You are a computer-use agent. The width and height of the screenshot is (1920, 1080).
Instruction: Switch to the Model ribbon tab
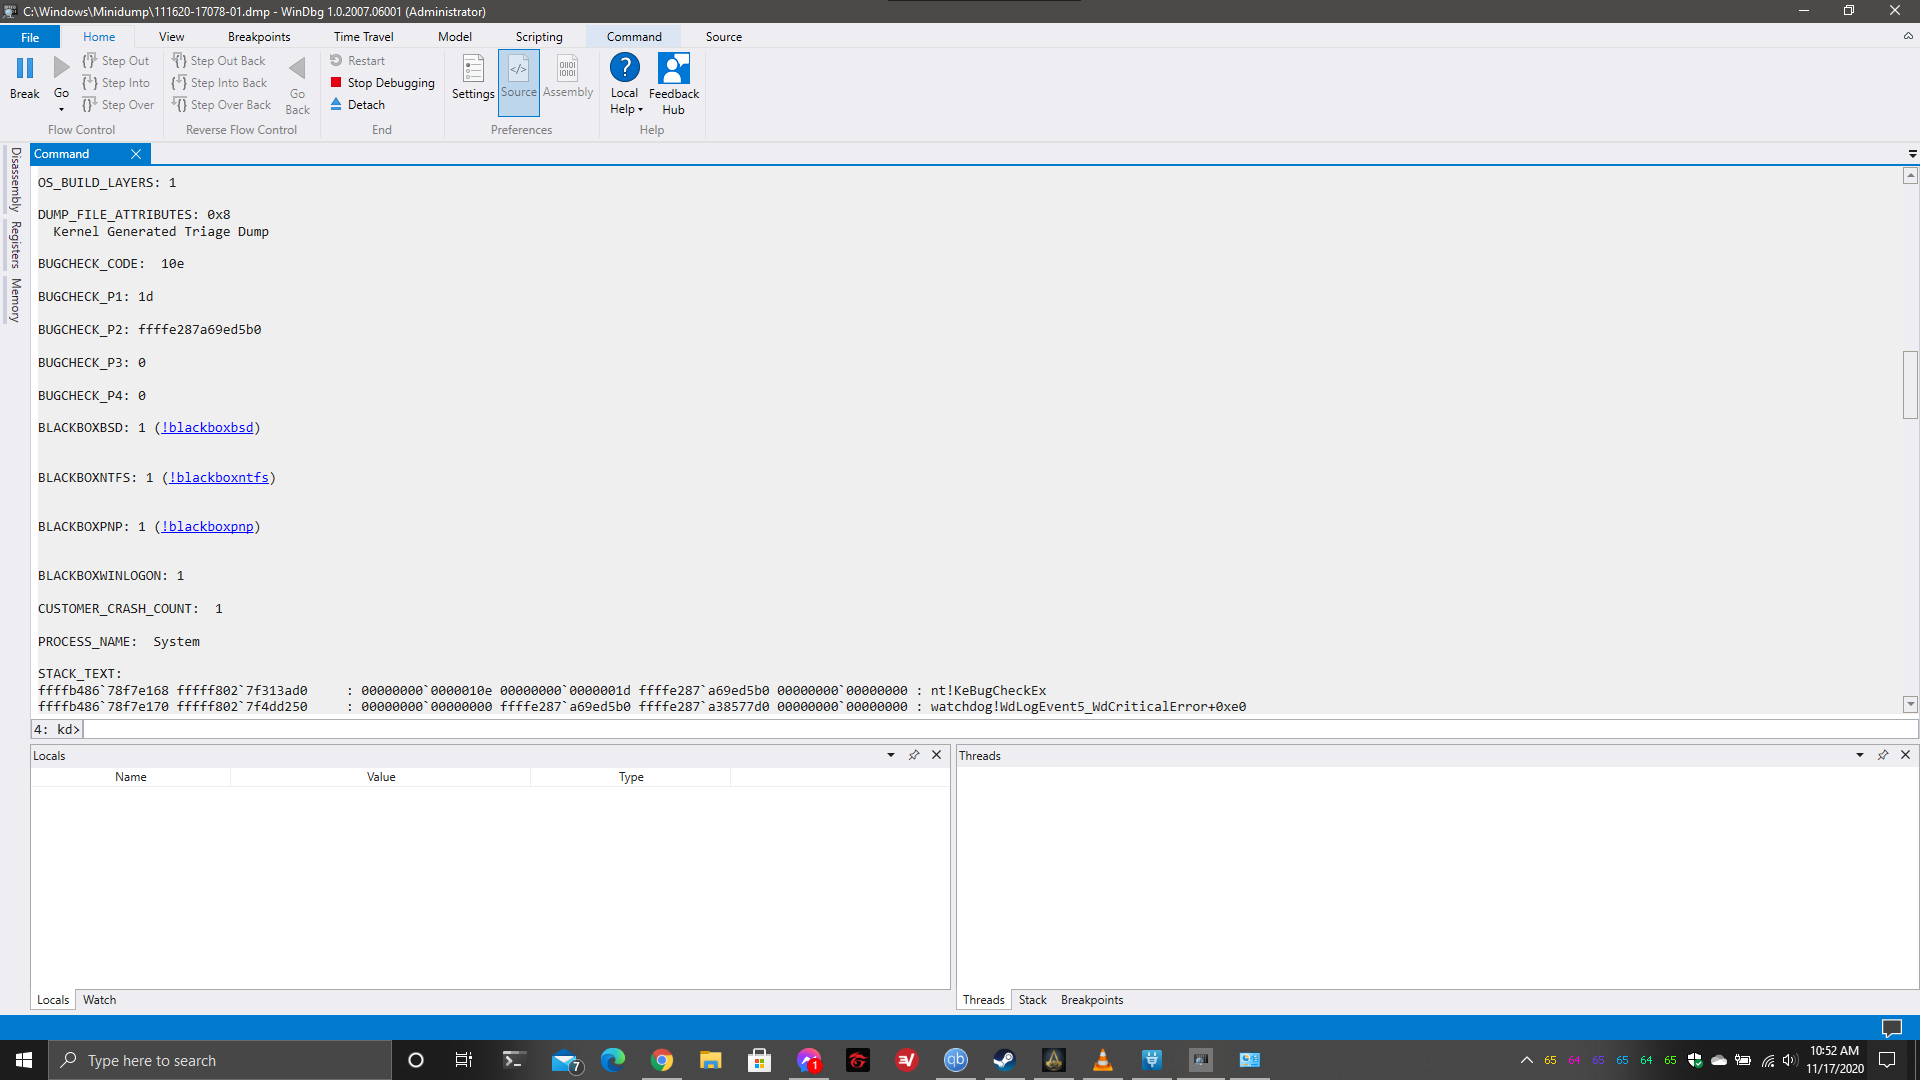click(455, 37)
